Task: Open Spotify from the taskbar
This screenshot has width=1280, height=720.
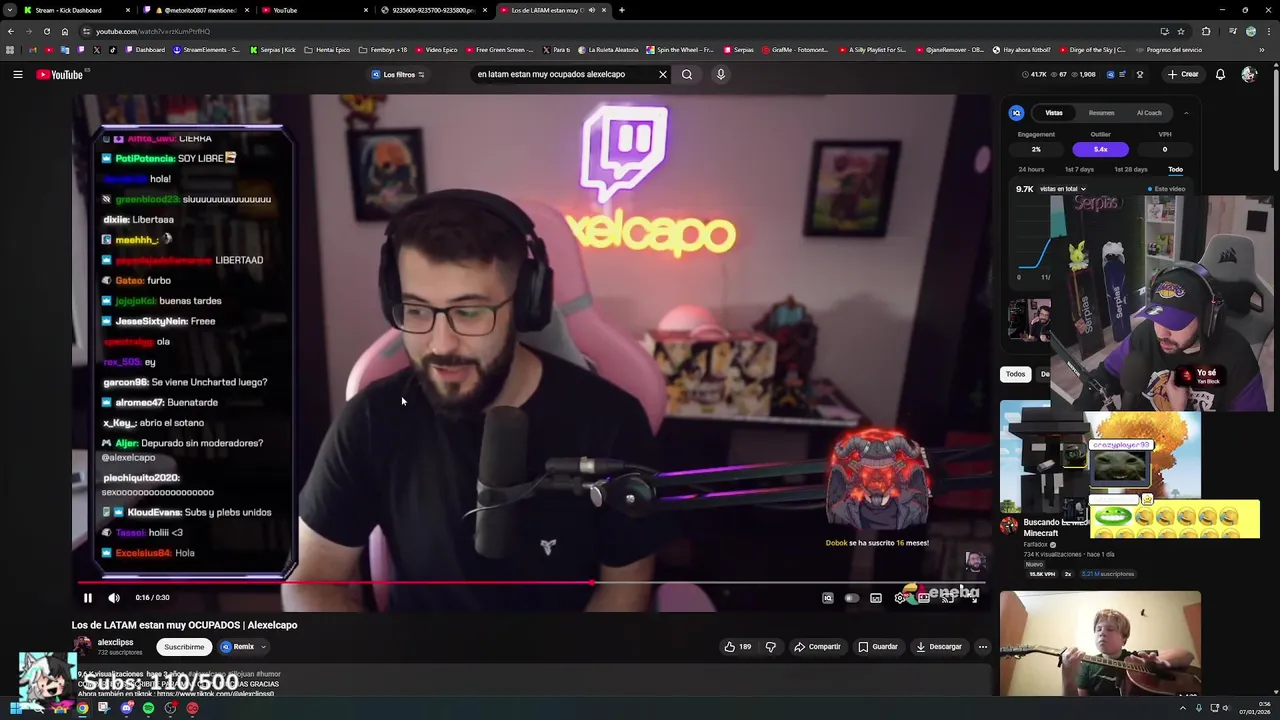Action: coord(148,708)
